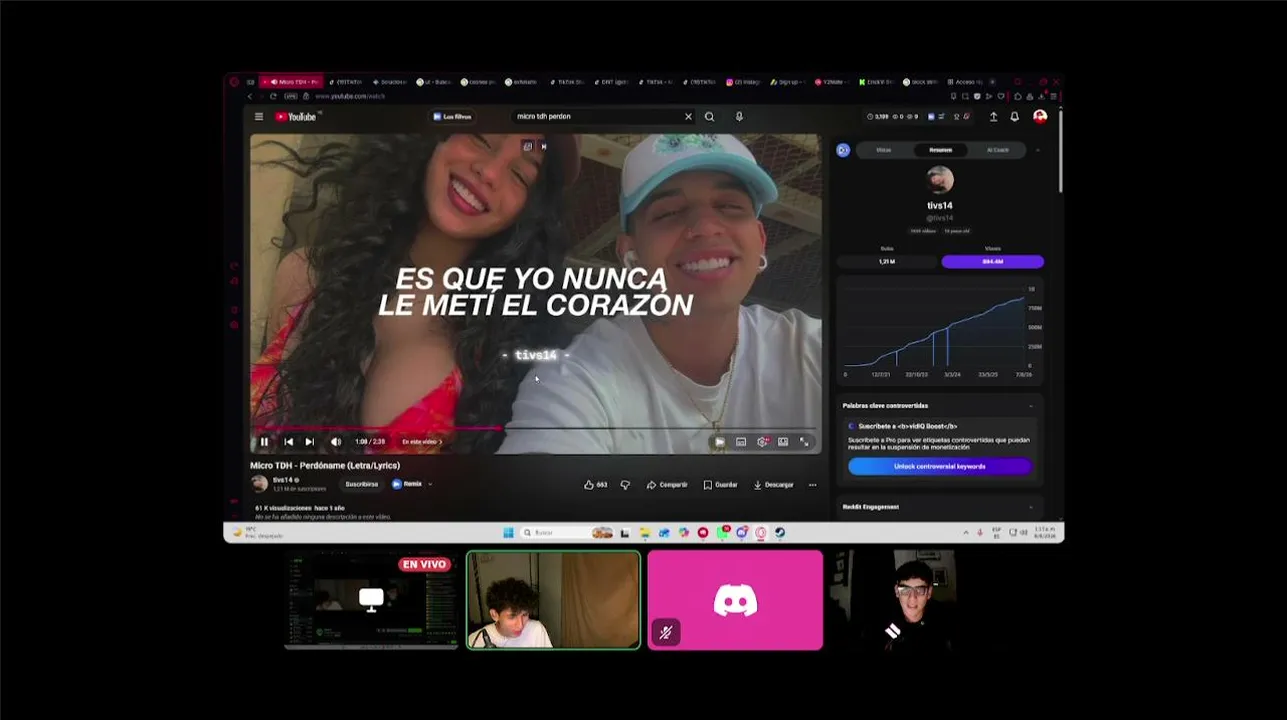Switch to theater mode
The width and height of the screenshot is (1287, 720).
pos(783,442)
